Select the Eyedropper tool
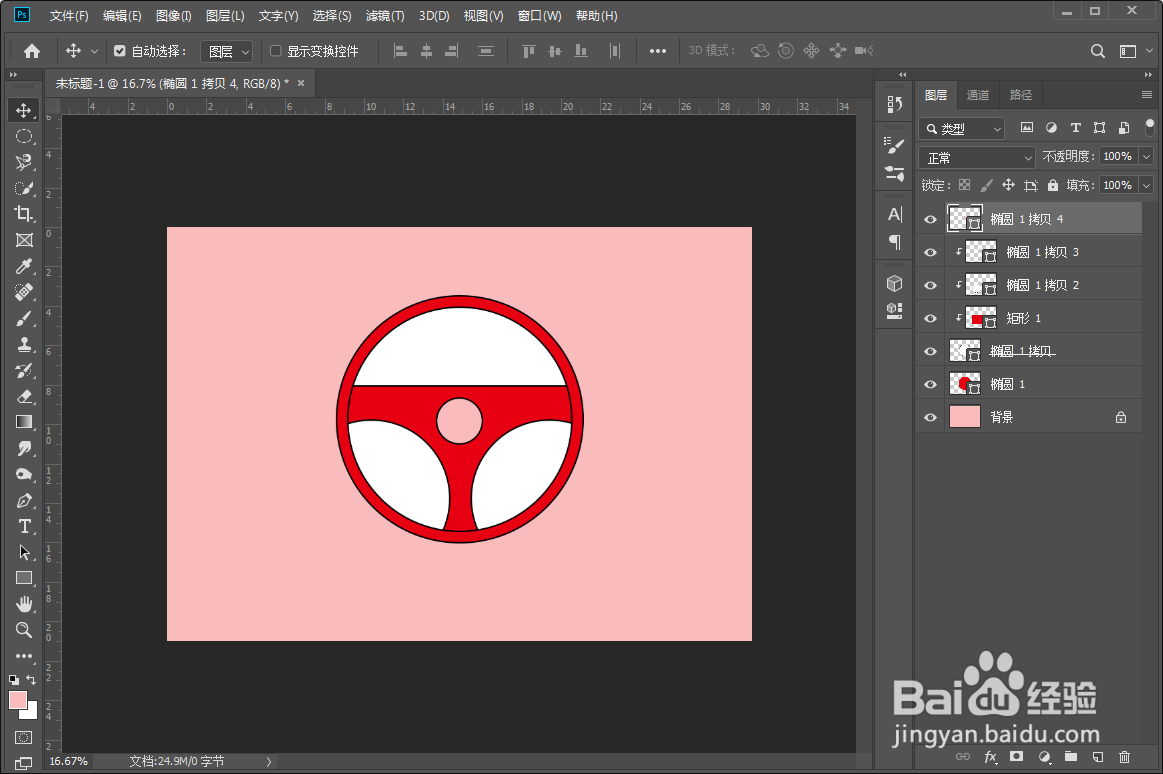This screenshot has height=774, width=1163. point(24,266)
